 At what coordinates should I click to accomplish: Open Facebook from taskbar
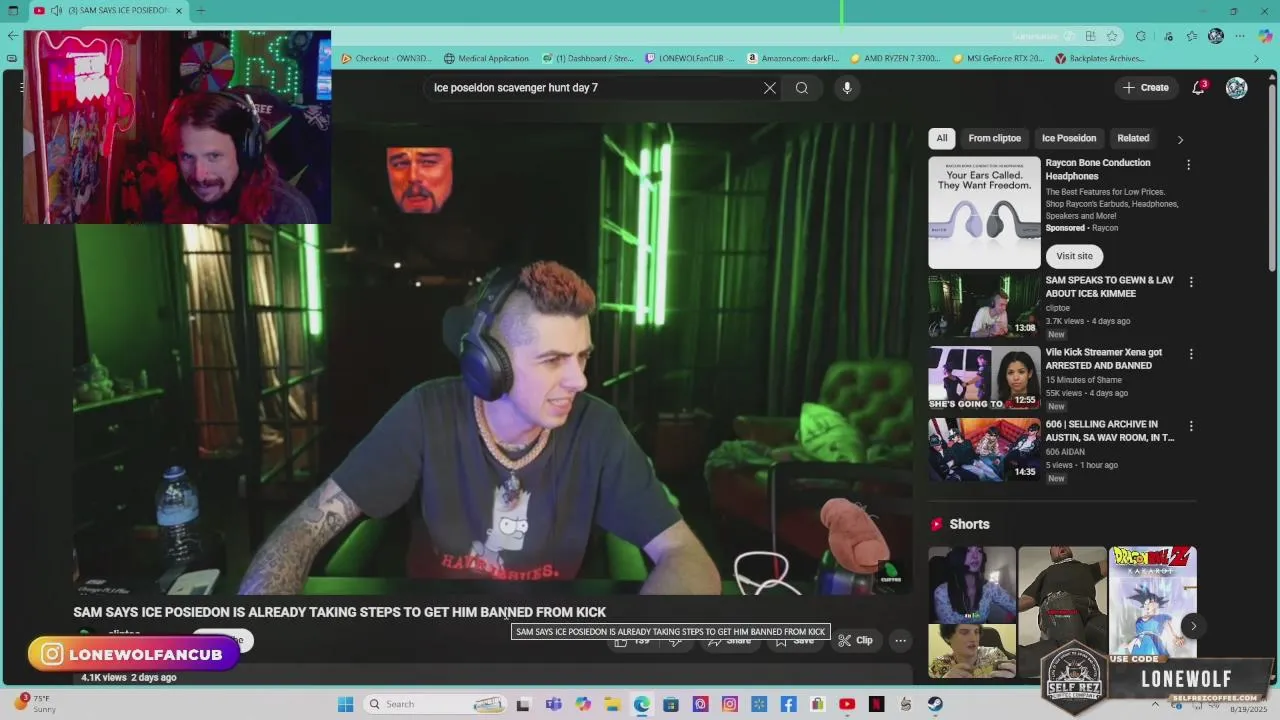[x=788, y=704]
